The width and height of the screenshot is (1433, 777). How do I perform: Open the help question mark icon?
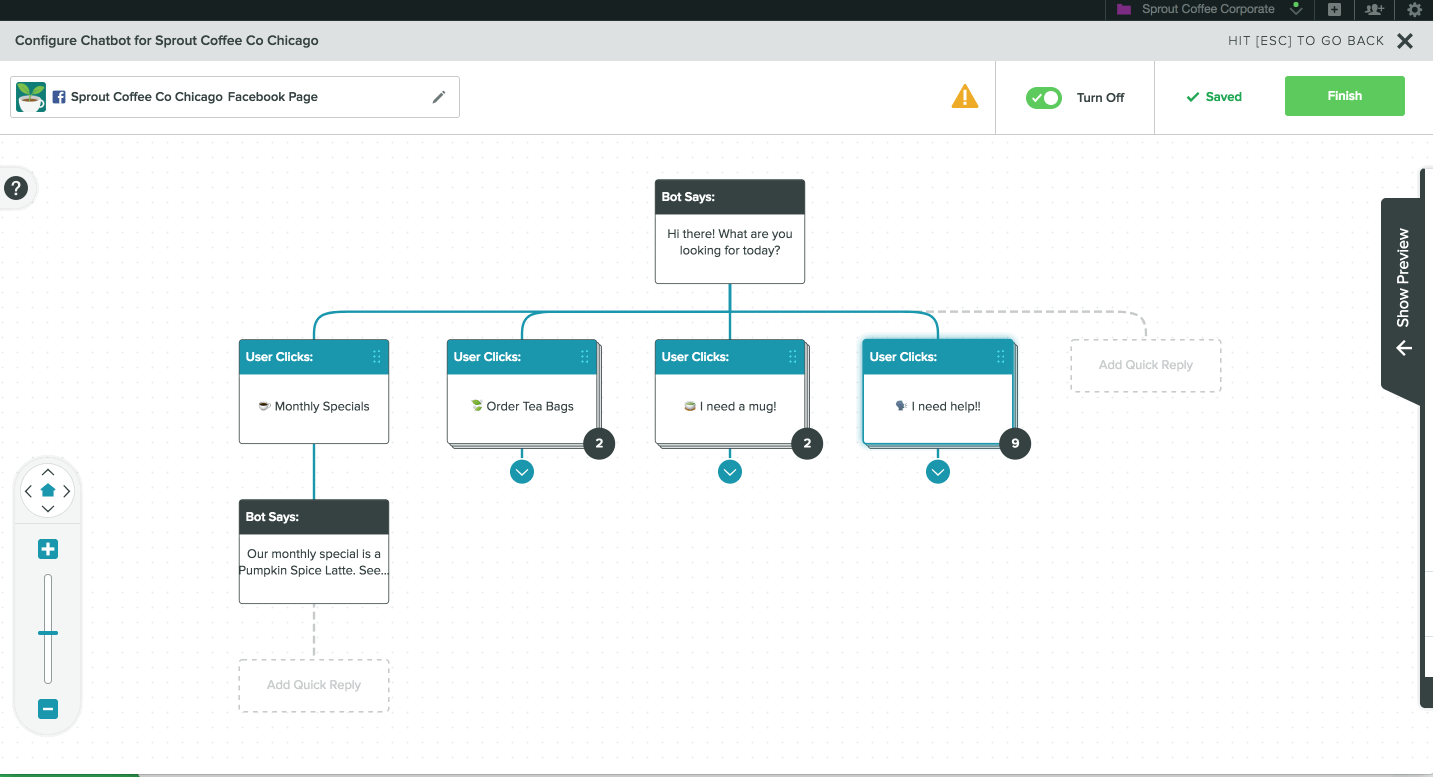point(16,188)
